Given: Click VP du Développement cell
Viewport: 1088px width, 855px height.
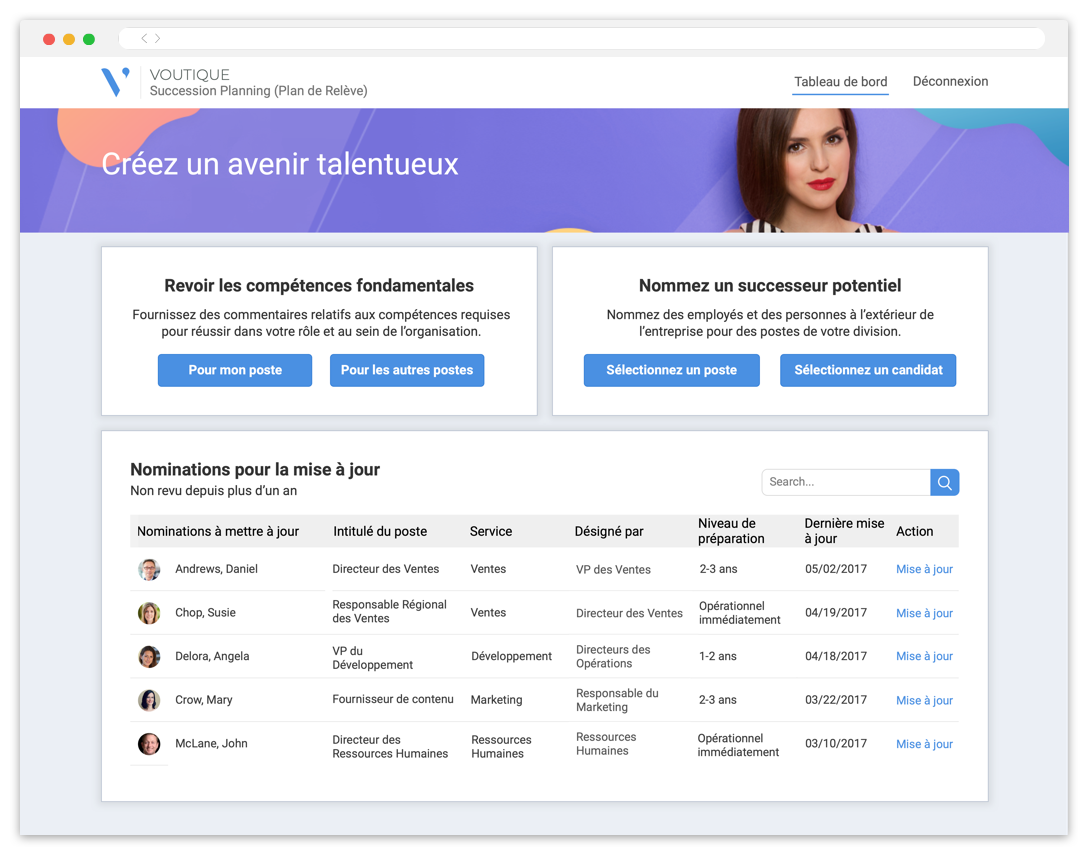Looking at the screenshot, I should [x=373, y=658].
